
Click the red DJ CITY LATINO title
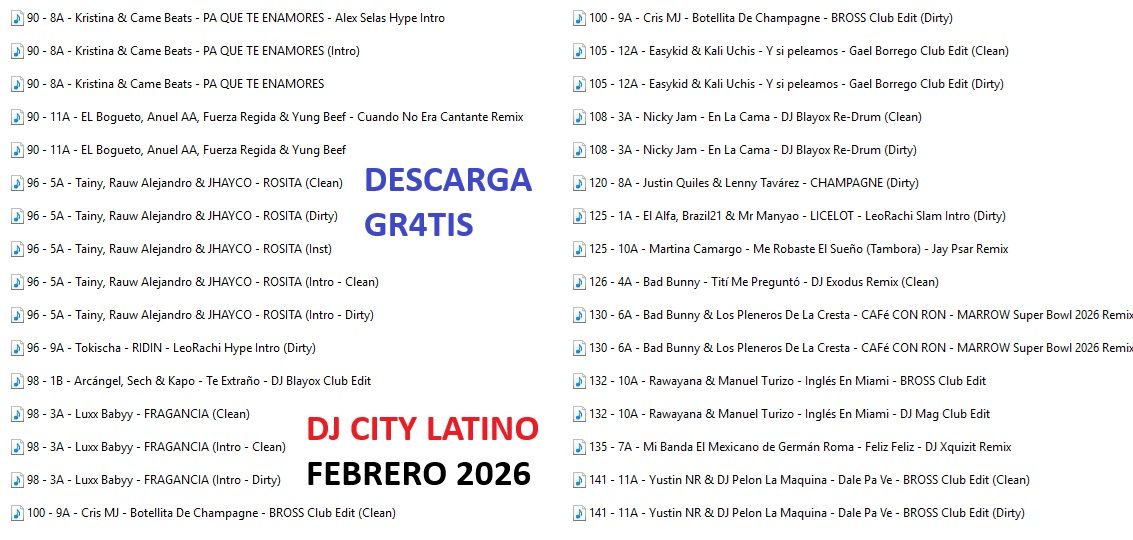click(x=422, y=429)
